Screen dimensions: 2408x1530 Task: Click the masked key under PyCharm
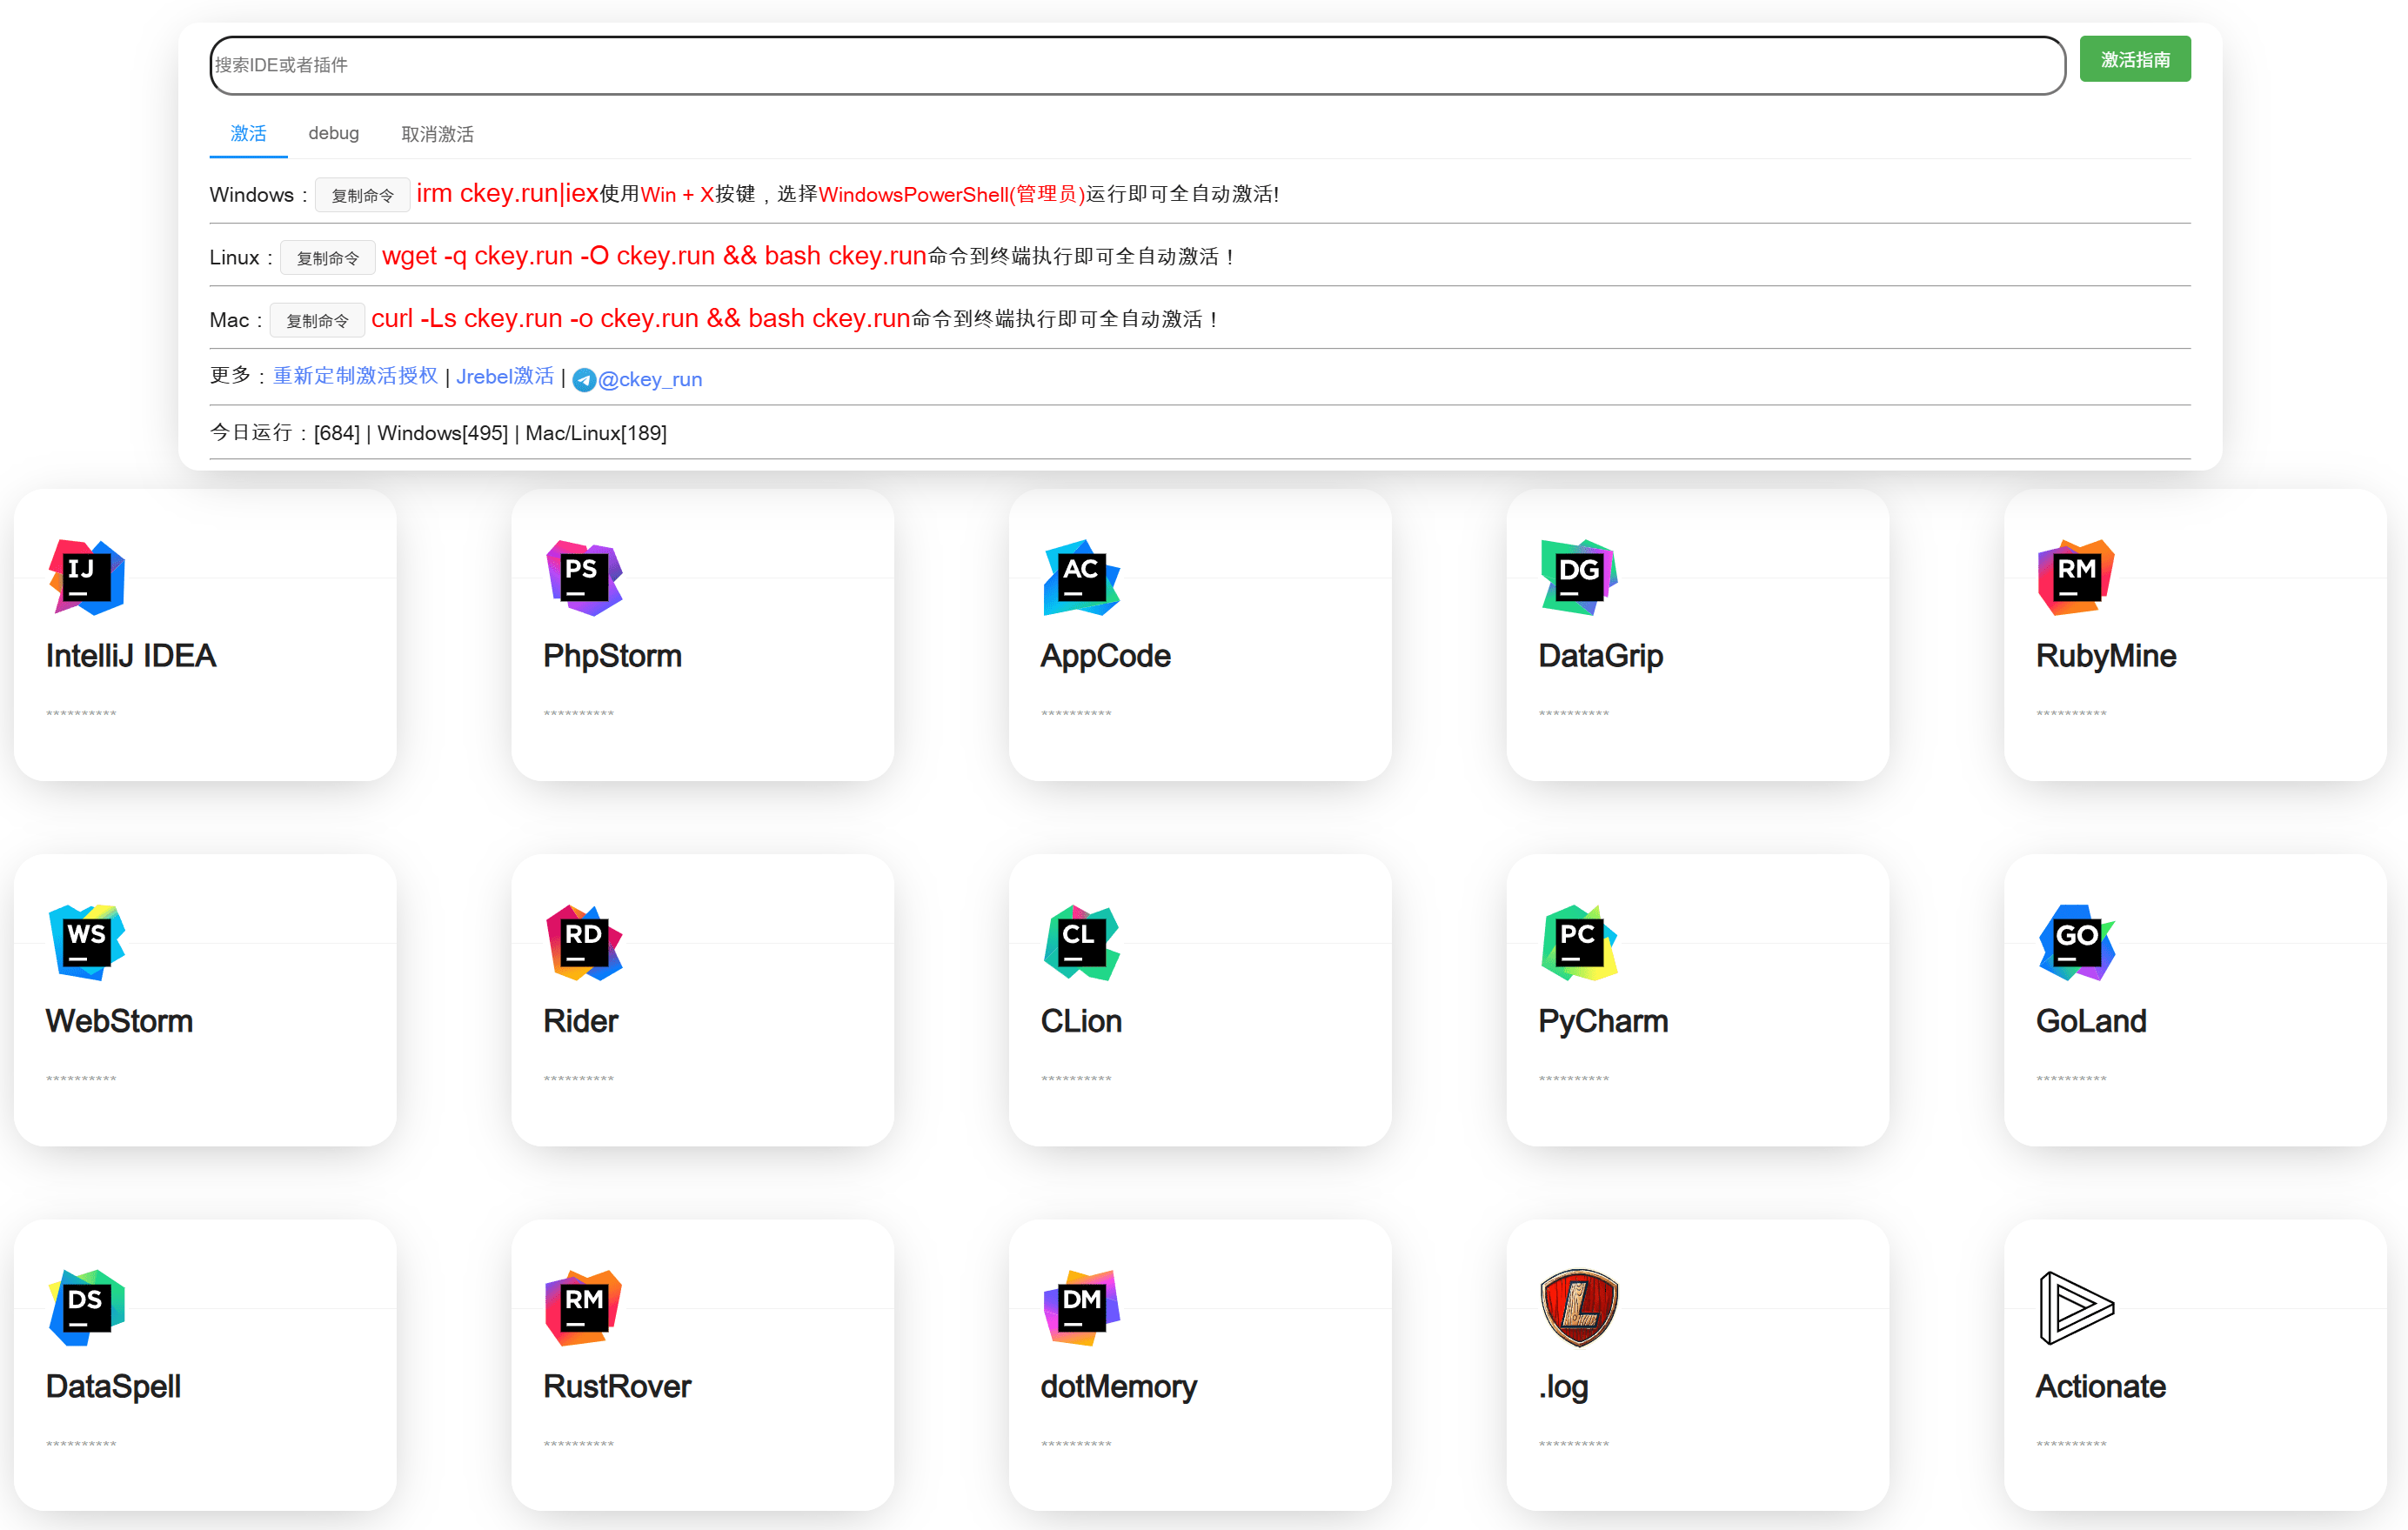(1573, 1078)
